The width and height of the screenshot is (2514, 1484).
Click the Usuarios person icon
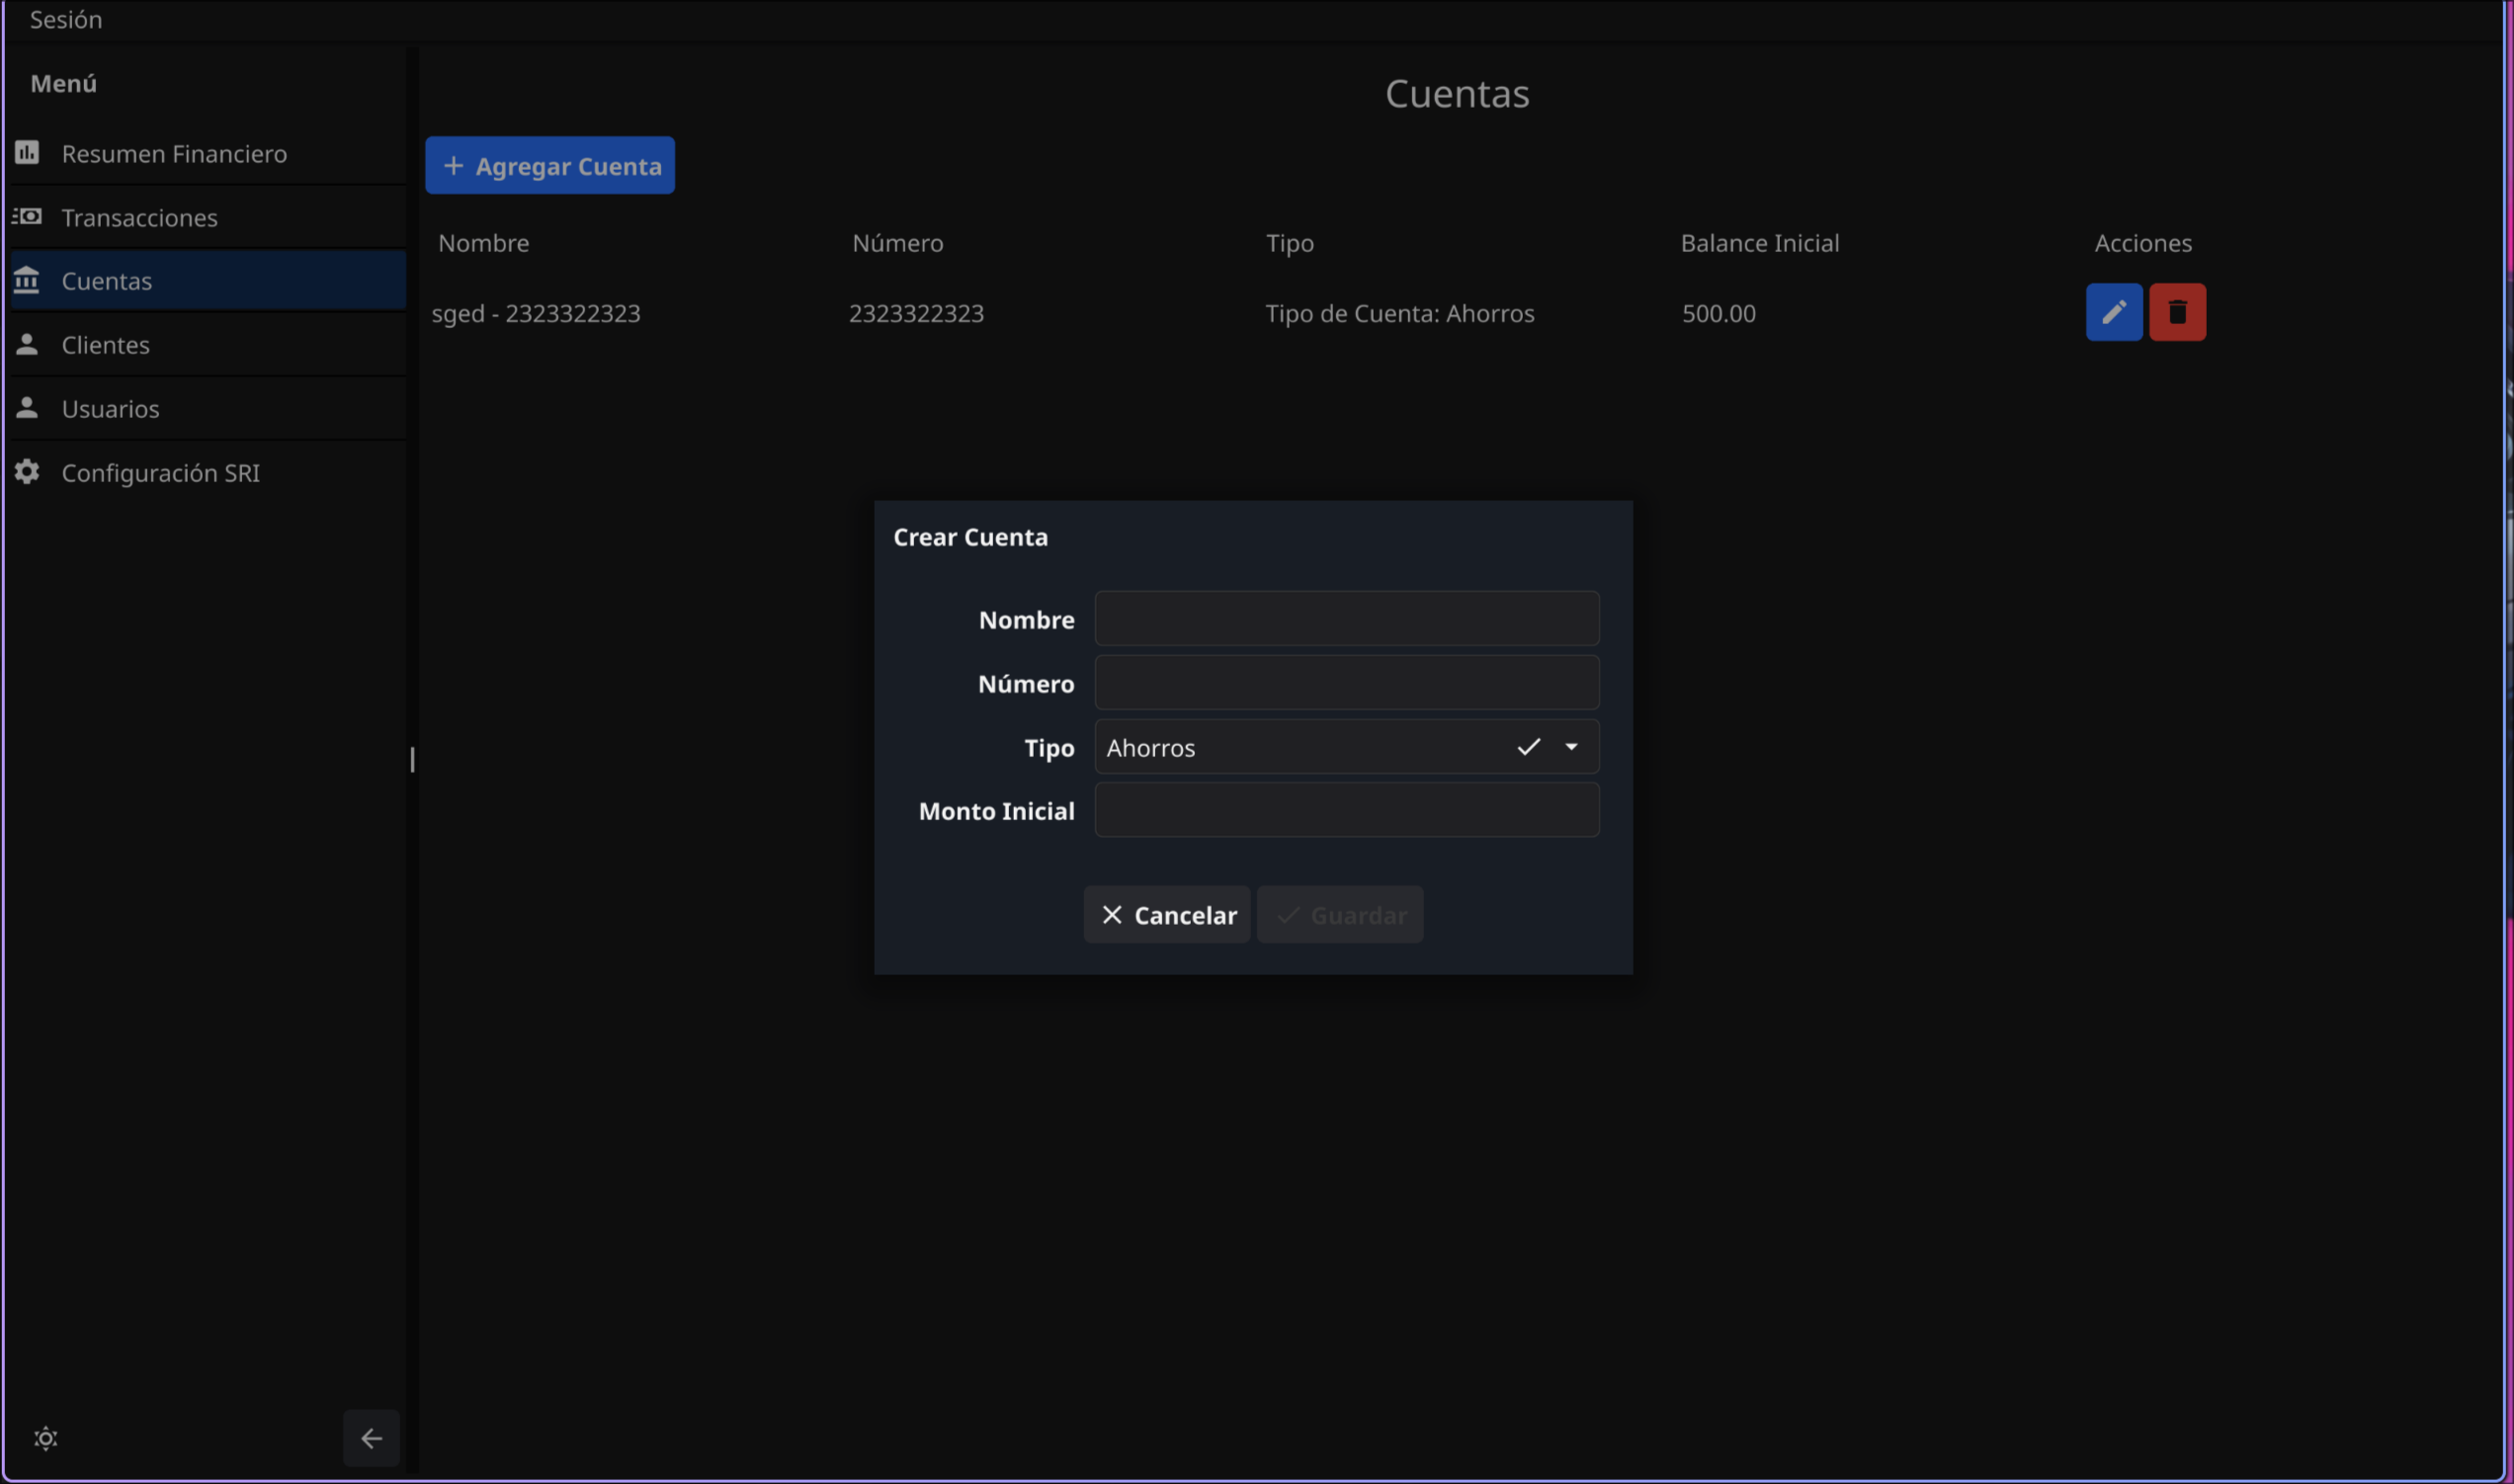click(27, 408)
